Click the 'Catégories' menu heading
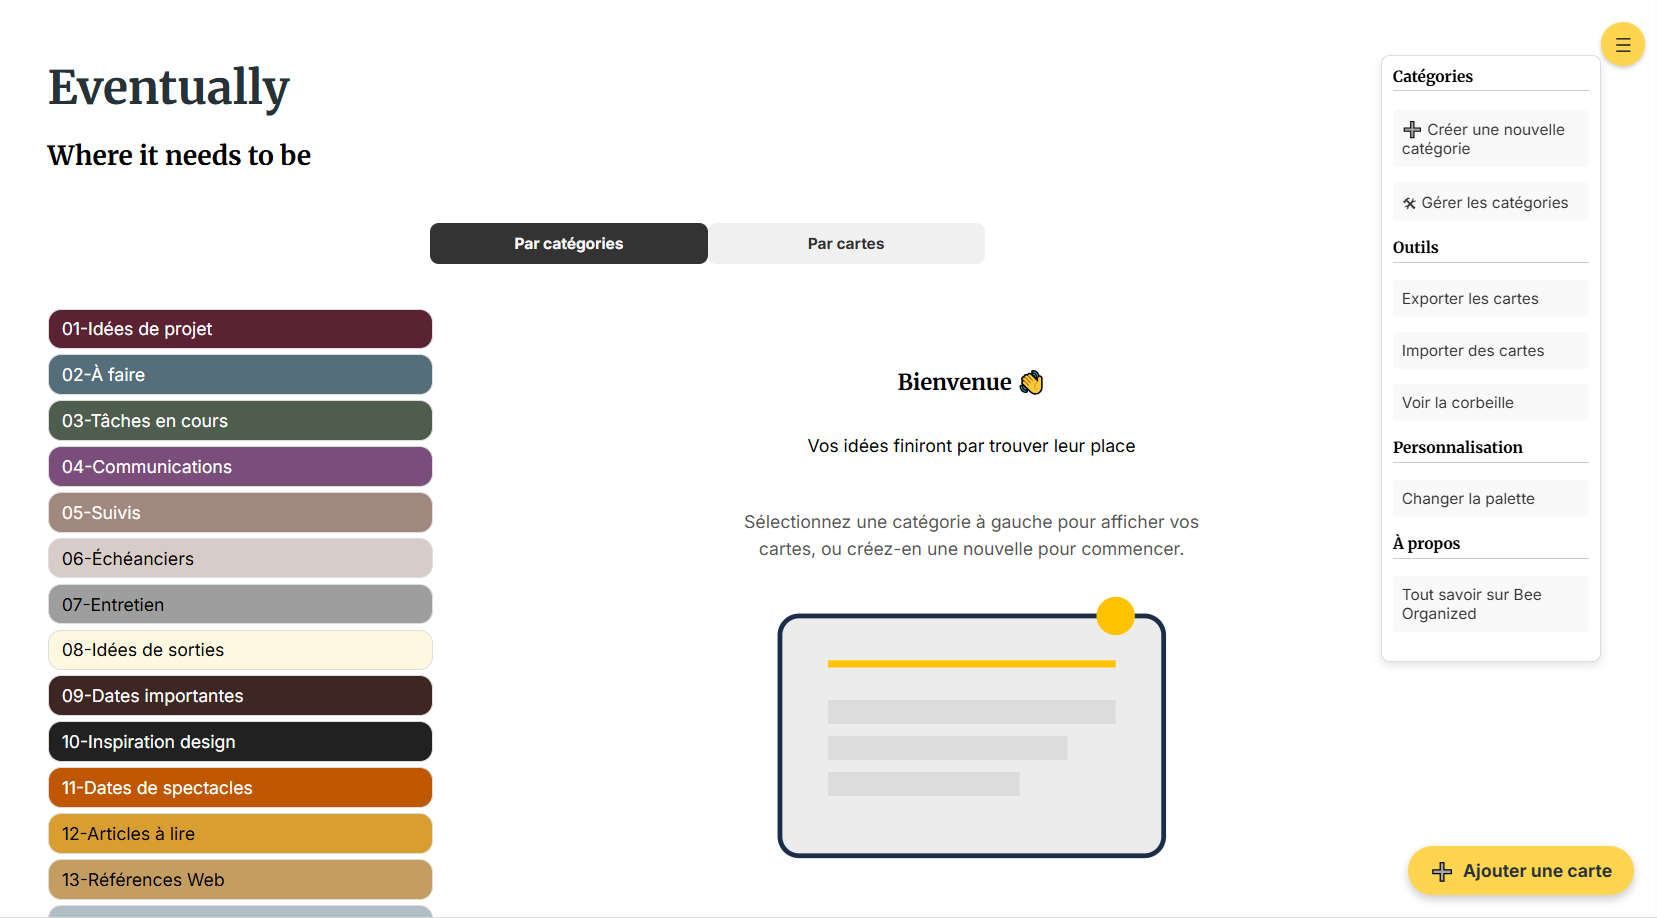Viewport: 1657px width, 918px height. (1432, 76)
